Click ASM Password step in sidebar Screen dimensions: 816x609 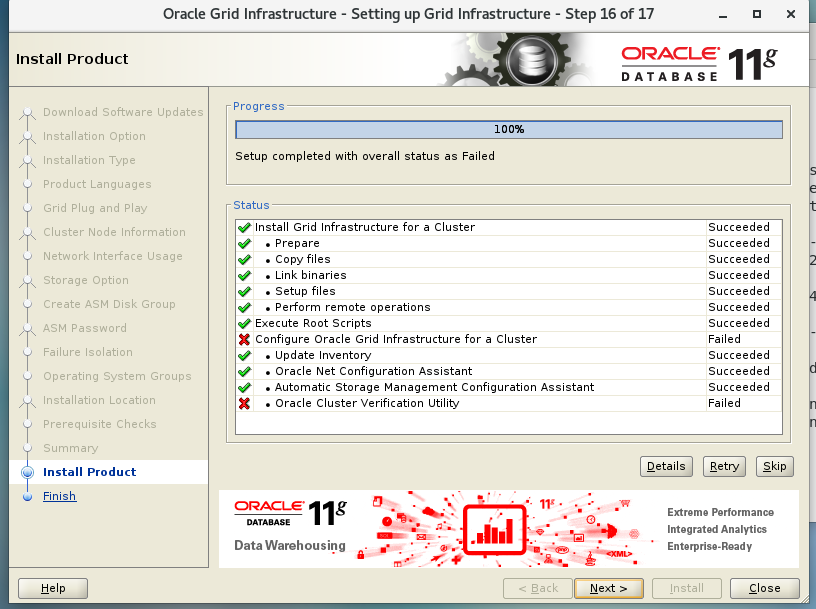tap(84, 328)
